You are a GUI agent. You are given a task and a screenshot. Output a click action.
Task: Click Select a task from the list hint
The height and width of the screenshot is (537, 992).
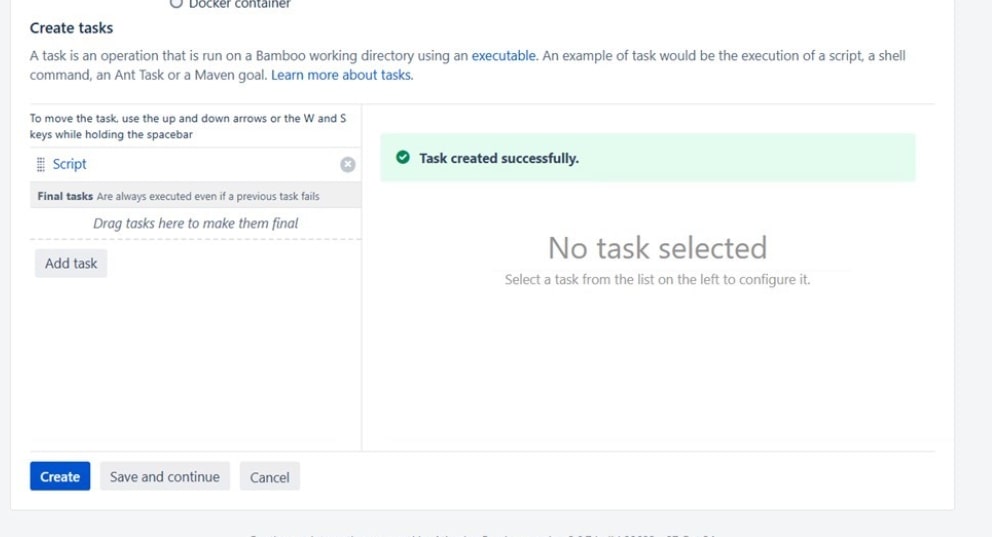657,280
